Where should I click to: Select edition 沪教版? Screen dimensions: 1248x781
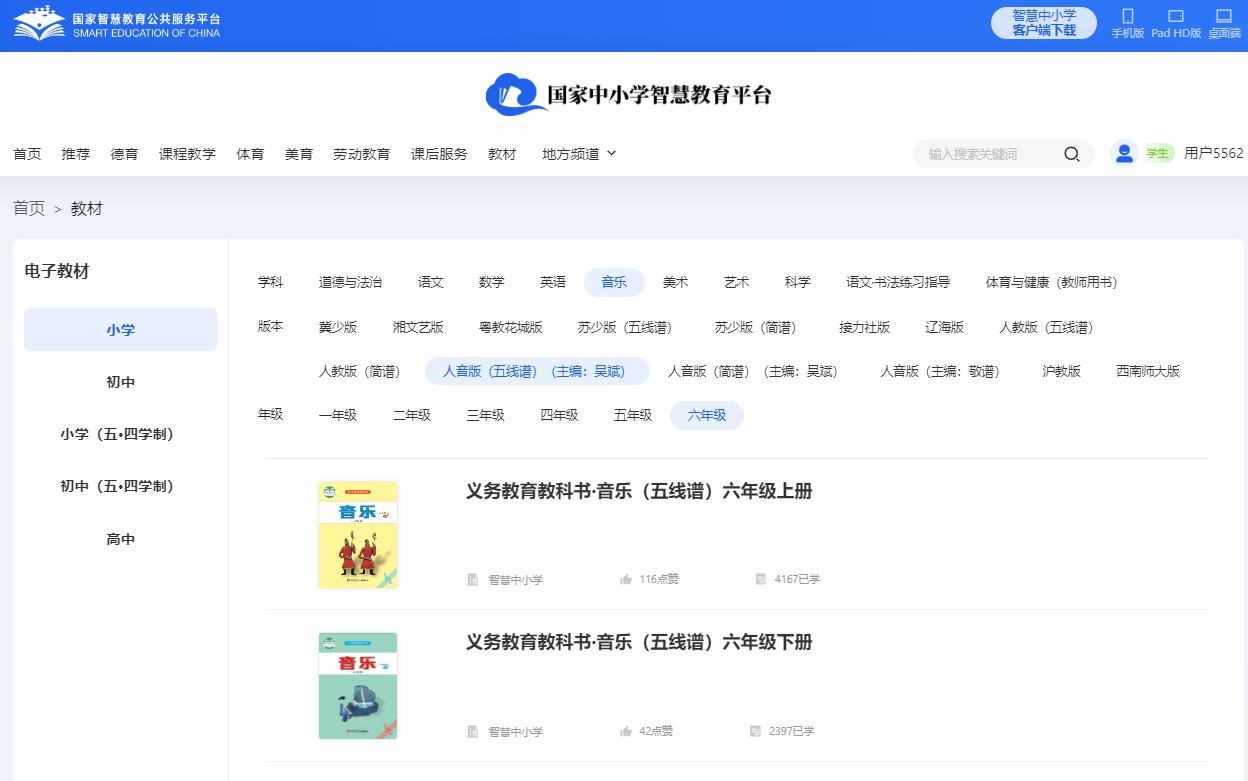(1062, 371)
